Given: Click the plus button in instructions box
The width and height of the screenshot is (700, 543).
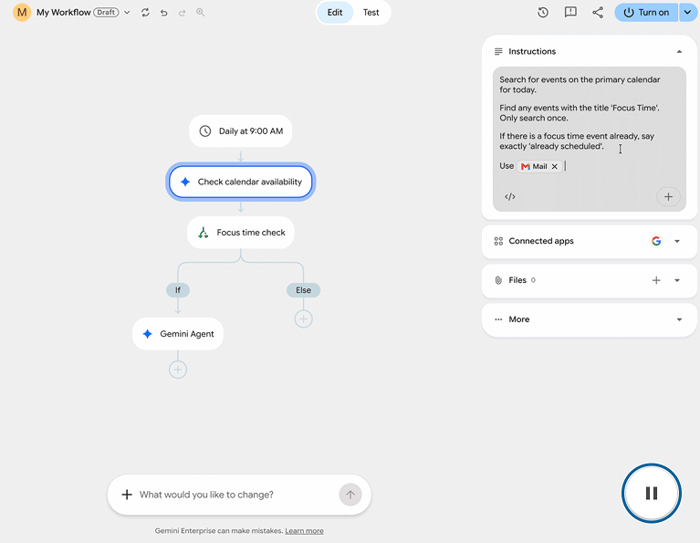Looking at the screenshot, I should click(x=668, y=196).
